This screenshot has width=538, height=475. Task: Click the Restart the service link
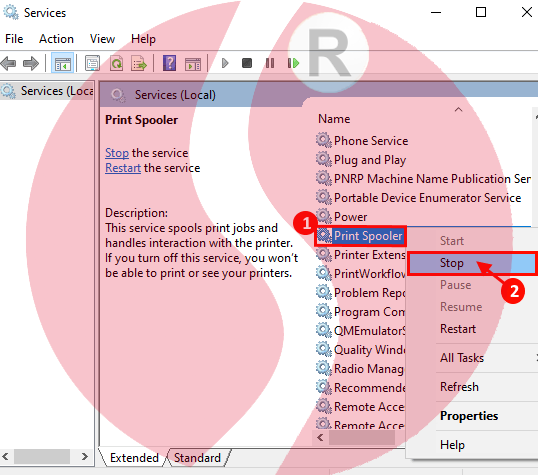click(x=123, y=168)
